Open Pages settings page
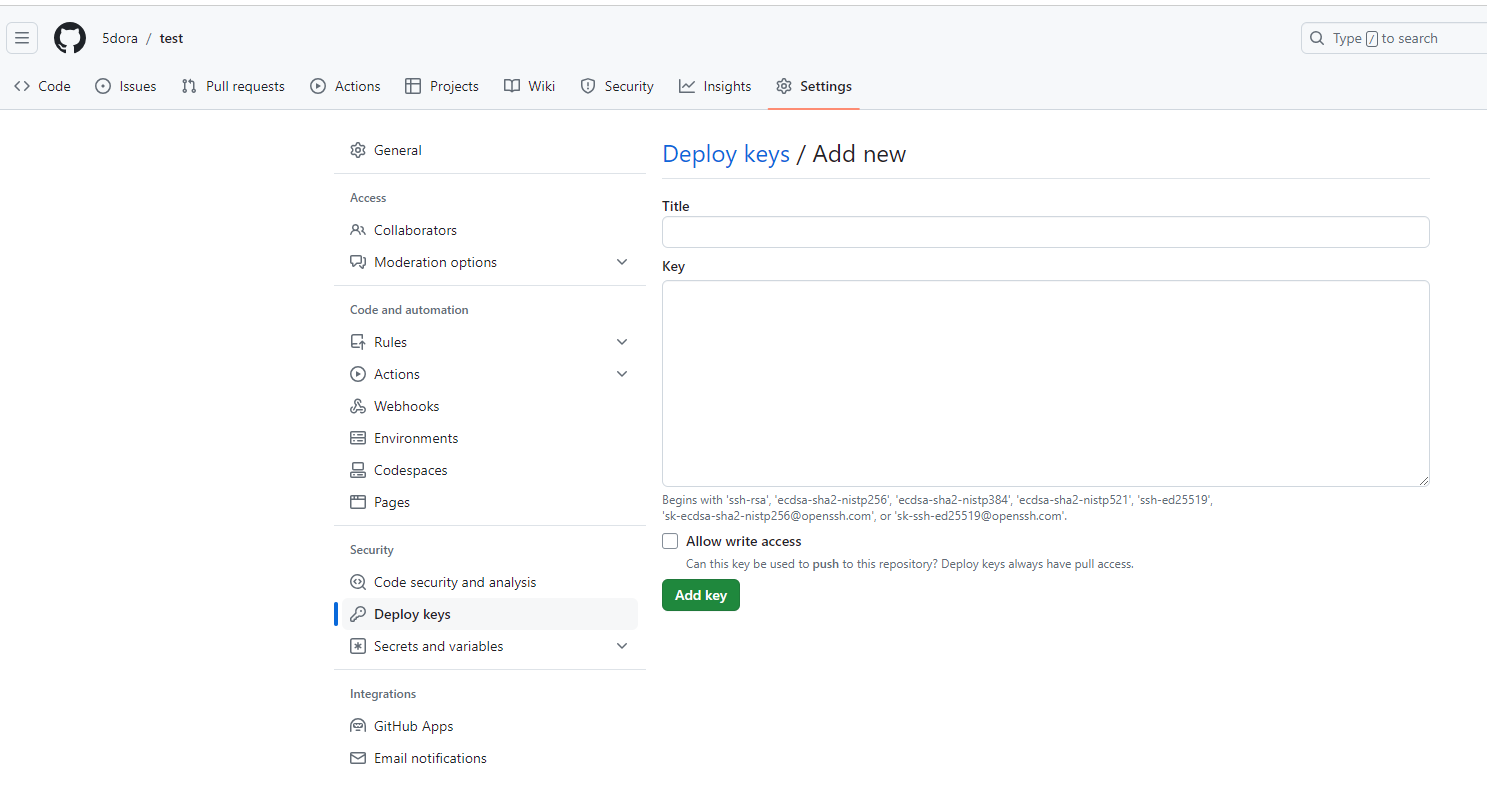The width and height of the screenshot is (1487, 803). click(x=490, y=502)
